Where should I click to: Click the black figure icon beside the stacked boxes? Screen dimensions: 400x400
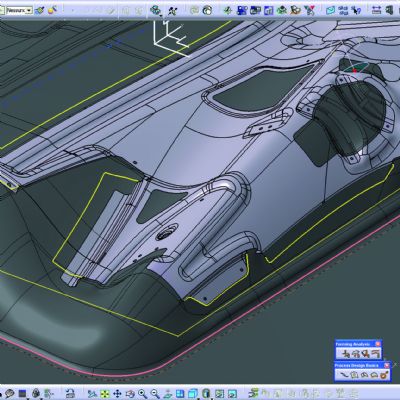(173, 11)
